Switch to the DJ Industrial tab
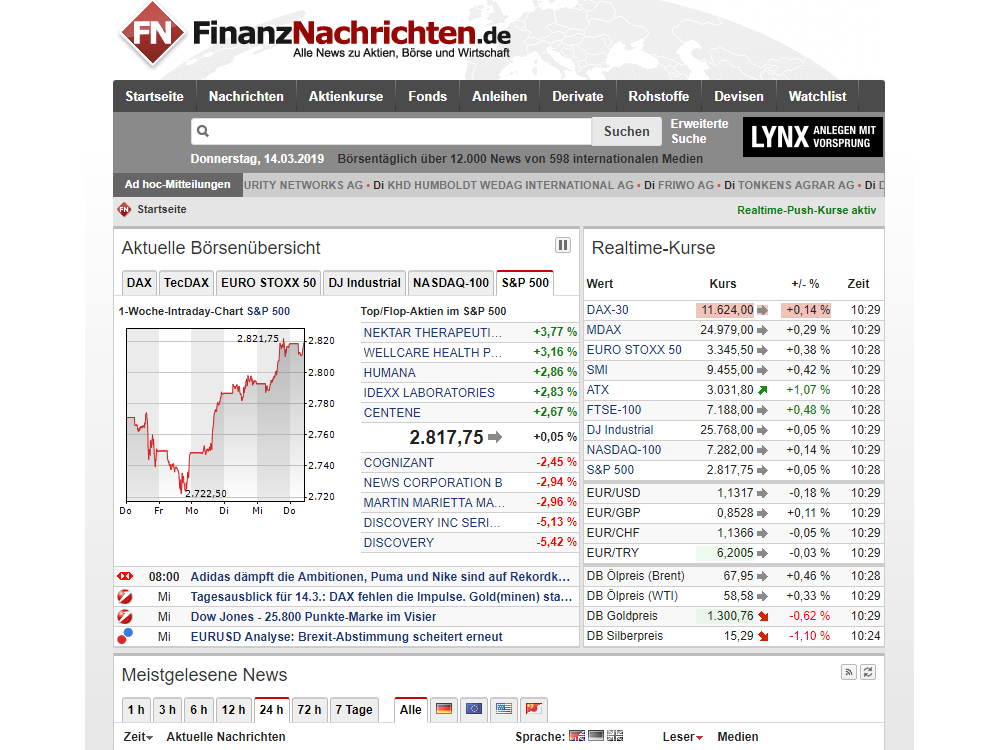 point(365,283)
